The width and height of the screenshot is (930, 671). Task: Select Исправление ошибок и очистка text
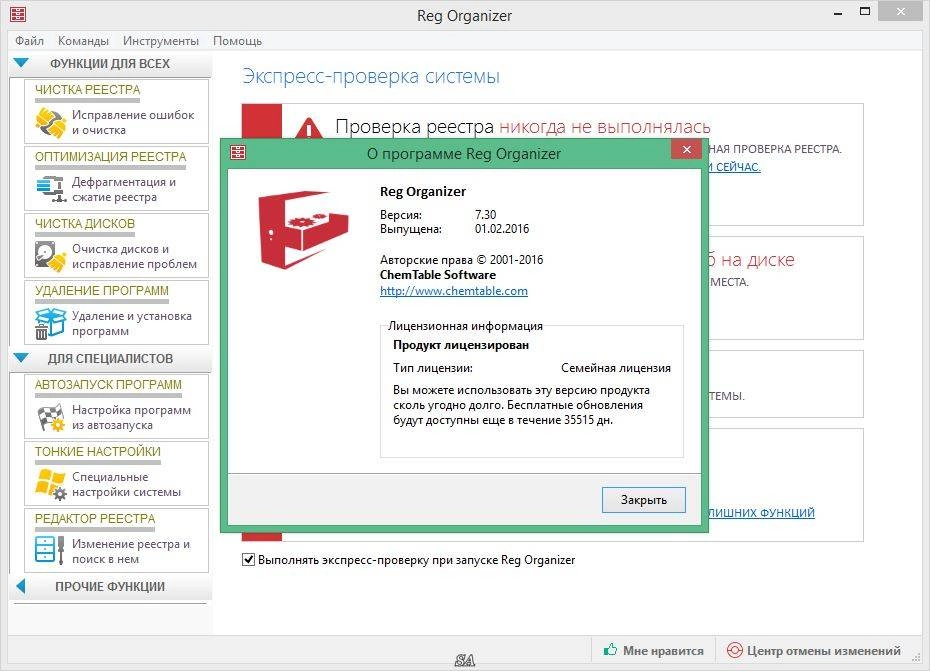(x=133, y=122)
